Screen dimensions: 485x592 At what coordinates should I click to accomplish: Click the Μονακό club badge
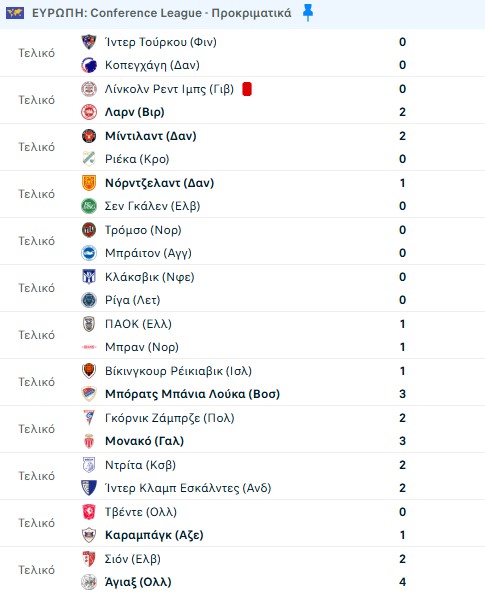click(x=89, y=441)
